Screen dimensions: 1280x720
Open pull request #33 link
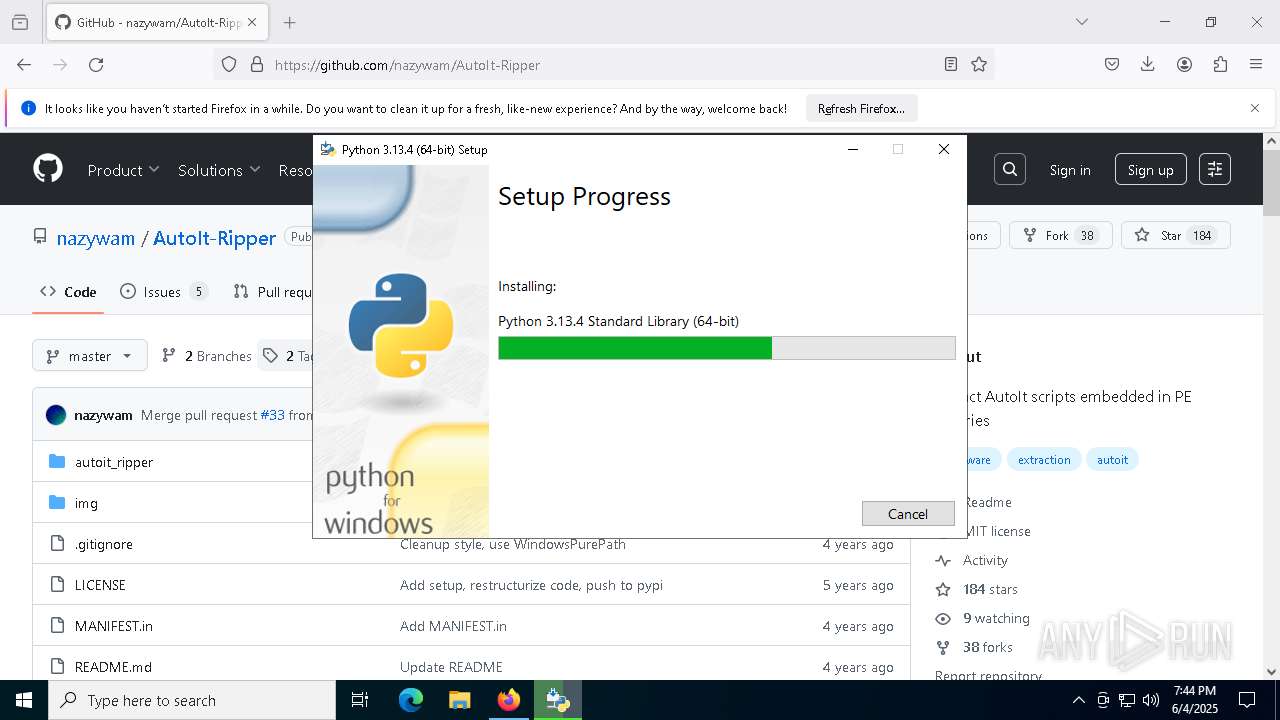pos(272,415)
